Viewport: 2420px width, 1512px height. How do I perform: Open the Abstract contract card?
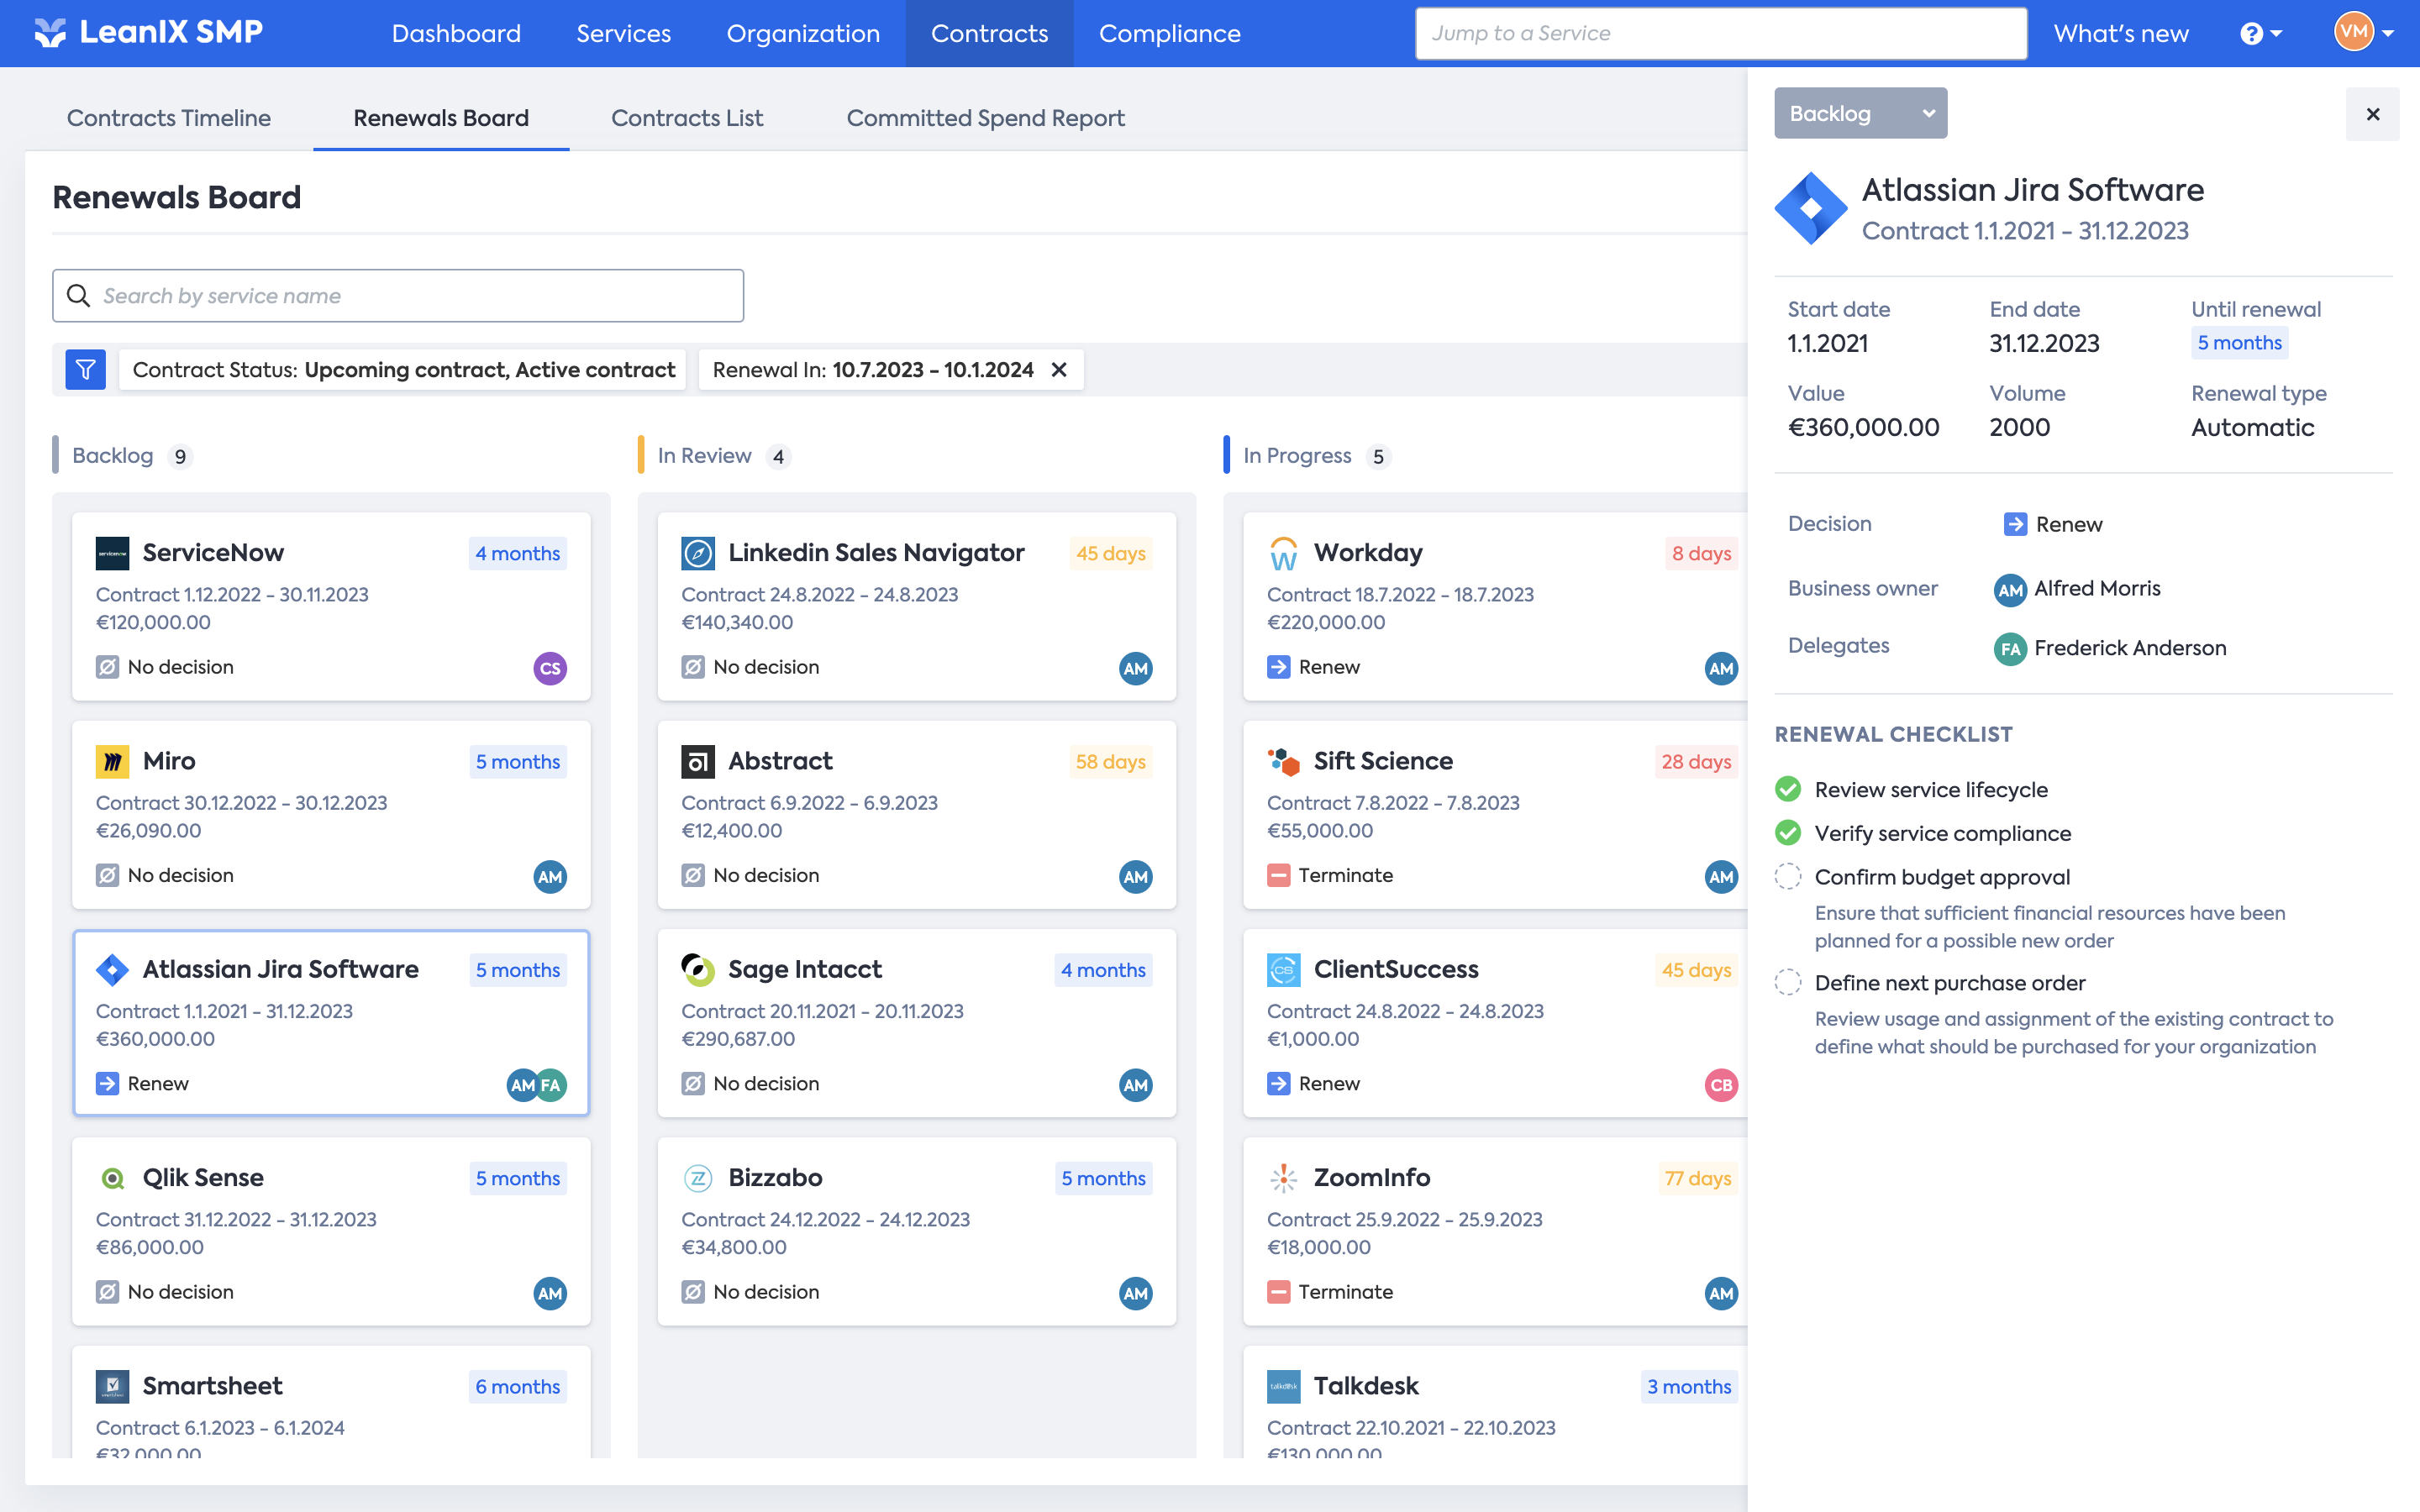[x=917, y=815]
